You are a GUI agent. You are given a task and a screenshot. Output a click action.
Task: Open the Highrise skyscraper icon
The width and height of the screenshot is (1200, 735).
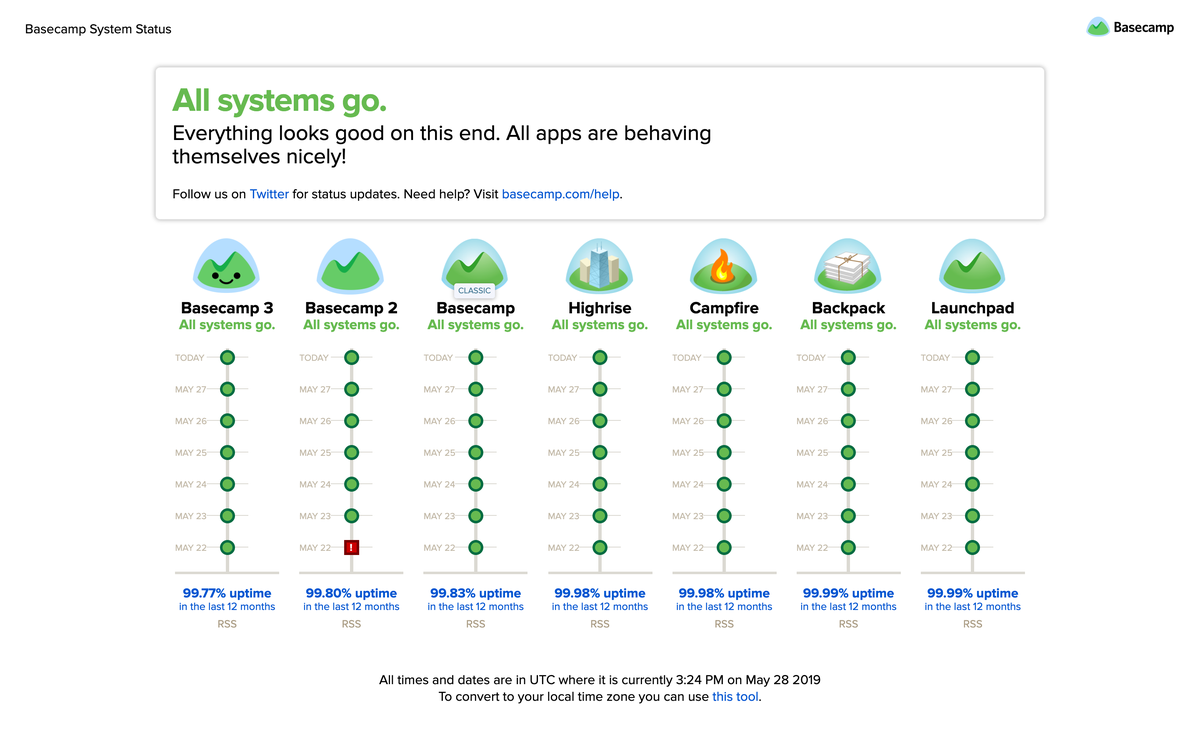click(600, 265)
